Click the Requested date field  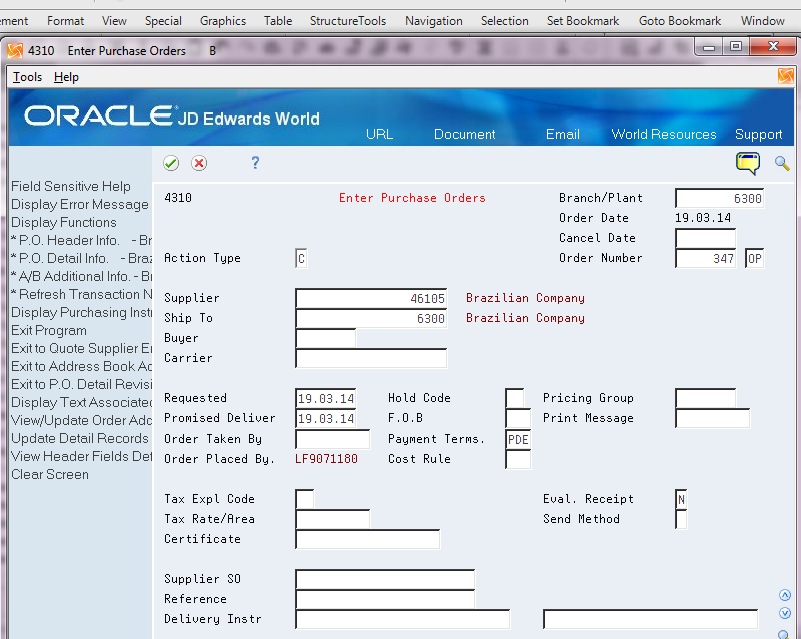325,398
